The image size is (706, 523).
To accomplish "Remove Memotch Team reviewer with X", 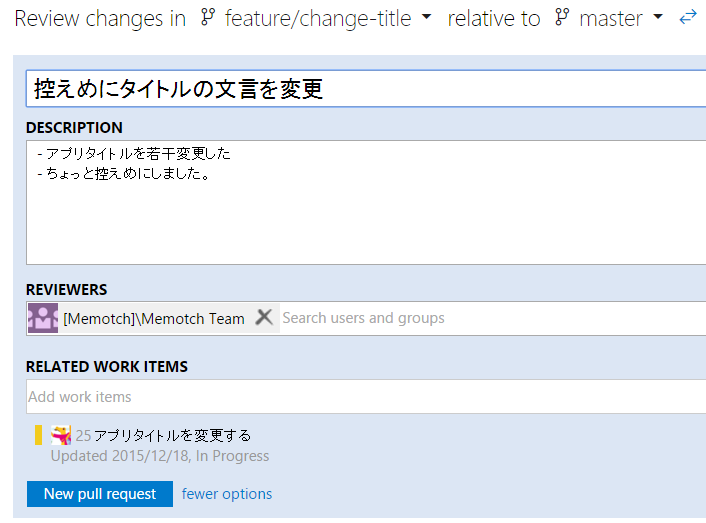I will 264,317.
